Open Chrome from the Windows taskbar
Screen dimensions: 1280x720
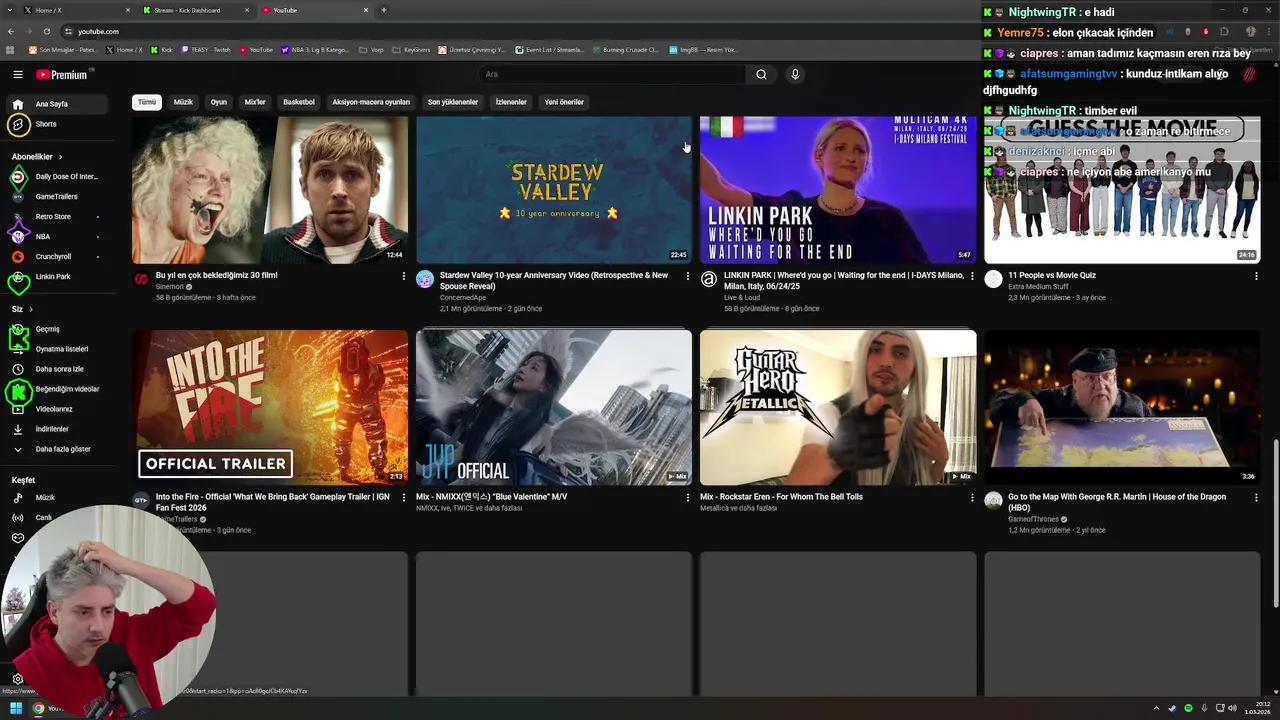point(38,708)
